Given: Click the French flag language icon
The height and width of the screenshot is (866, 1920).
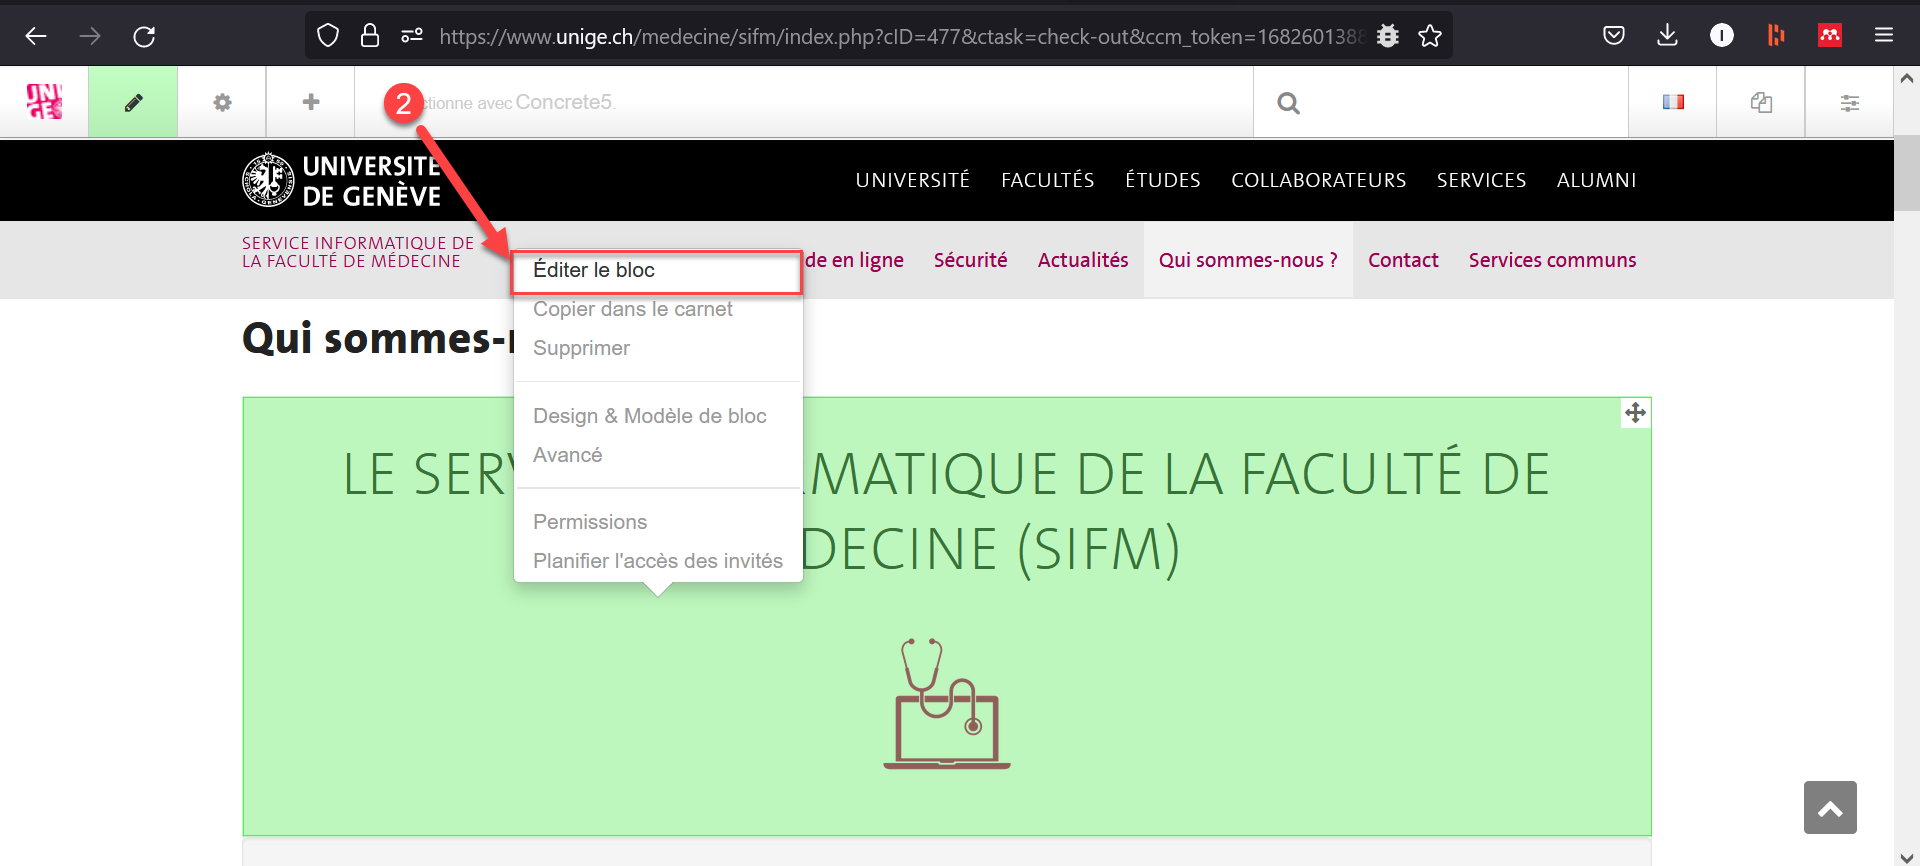Looking at the screenshot, I should (1673, 102).
